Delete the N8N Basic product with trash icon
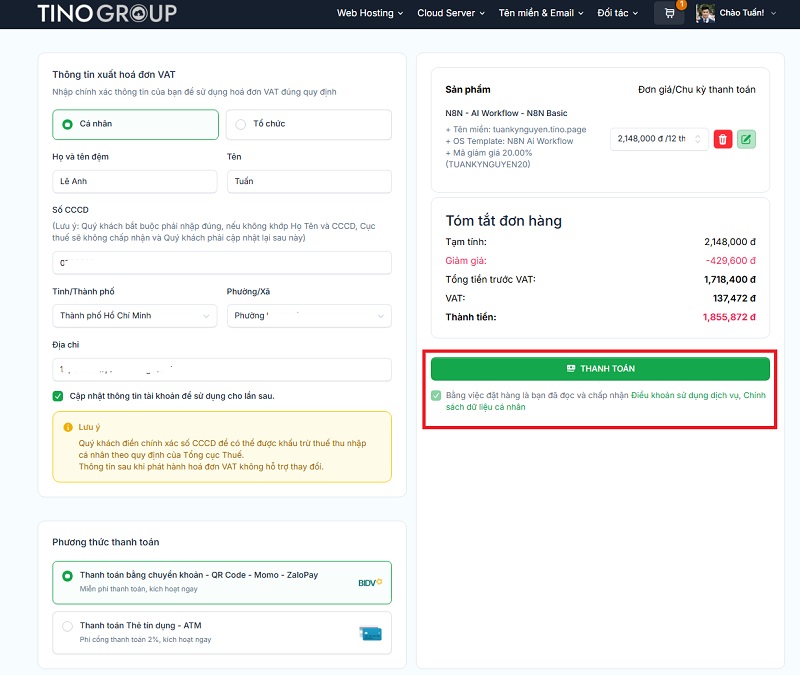Screen dimensions: 800x675 click(x=723, y=139)
